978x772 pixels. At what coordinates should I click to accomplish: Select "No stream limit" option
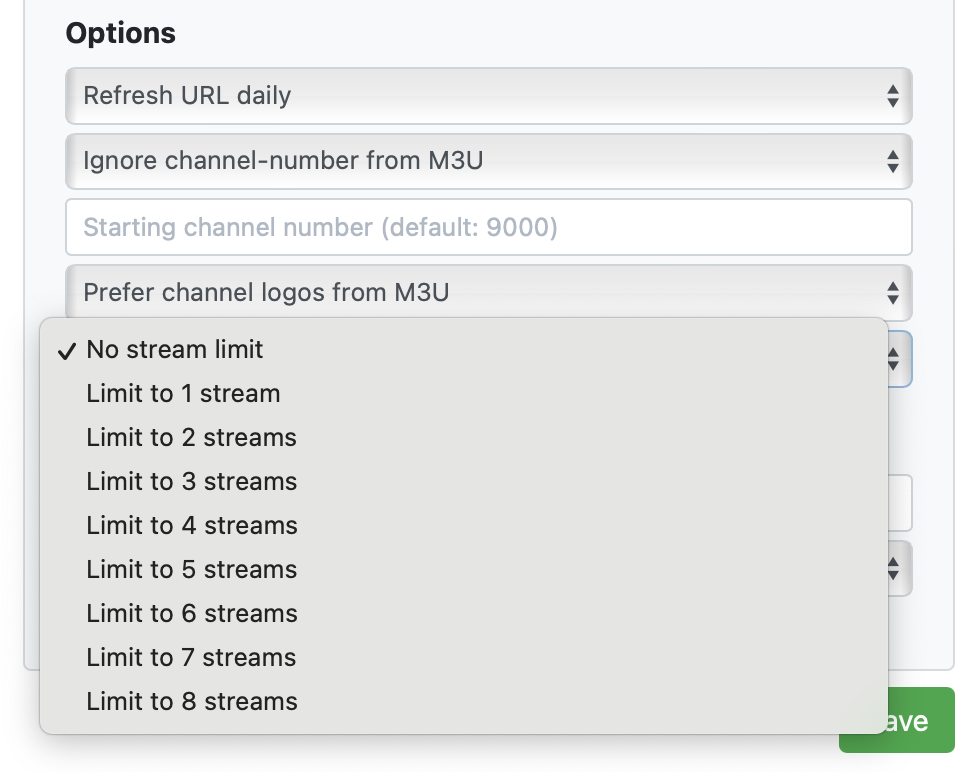[175, 350]
